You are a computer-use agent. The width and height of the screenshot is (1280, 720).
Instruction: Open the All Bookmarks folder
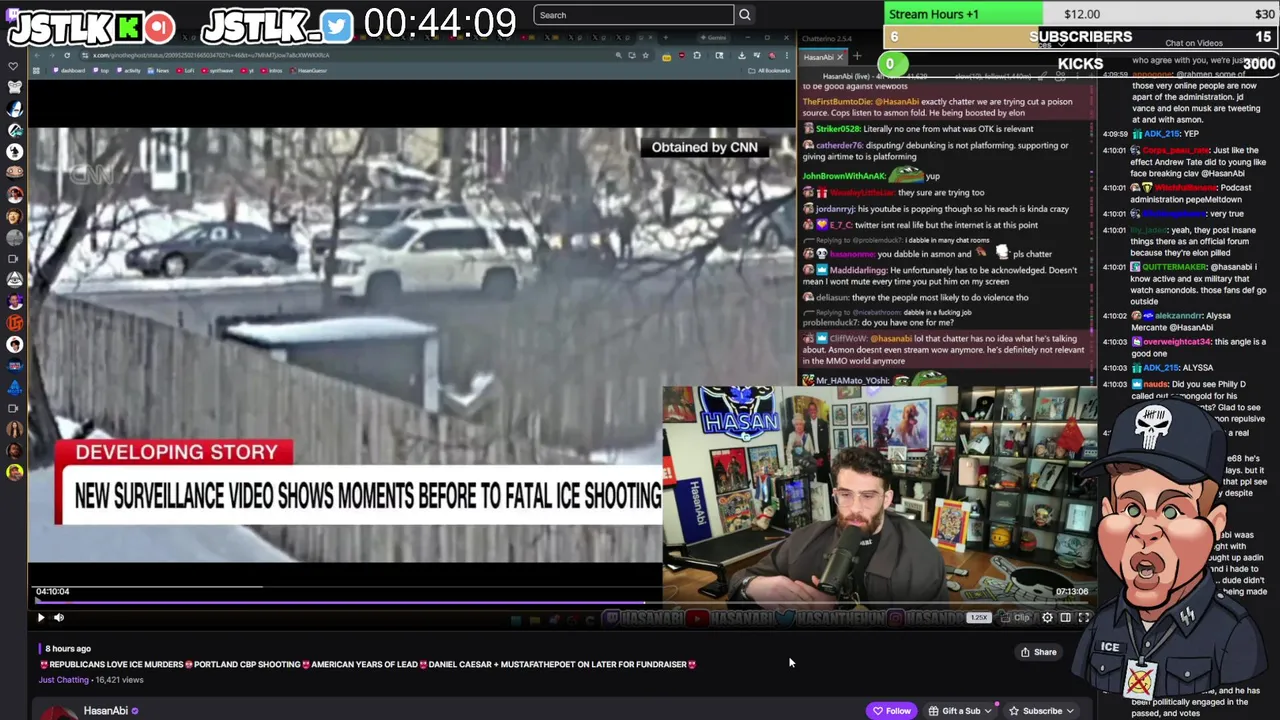click(768, 71)
